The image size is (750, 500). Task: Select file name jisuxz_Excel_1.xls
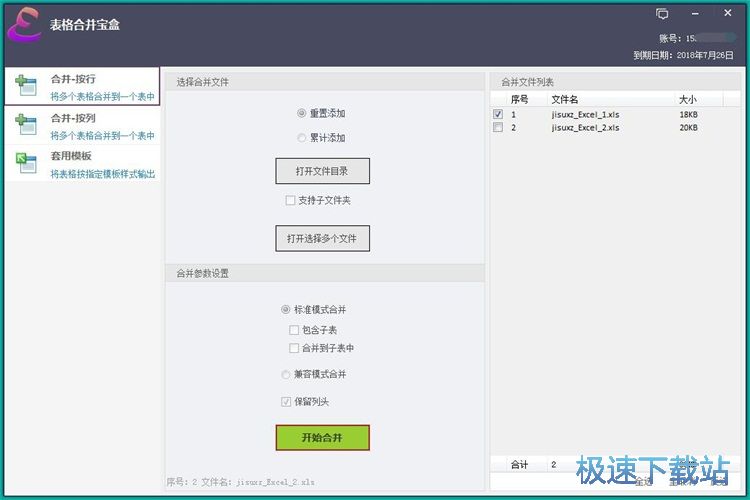(585, 115)
